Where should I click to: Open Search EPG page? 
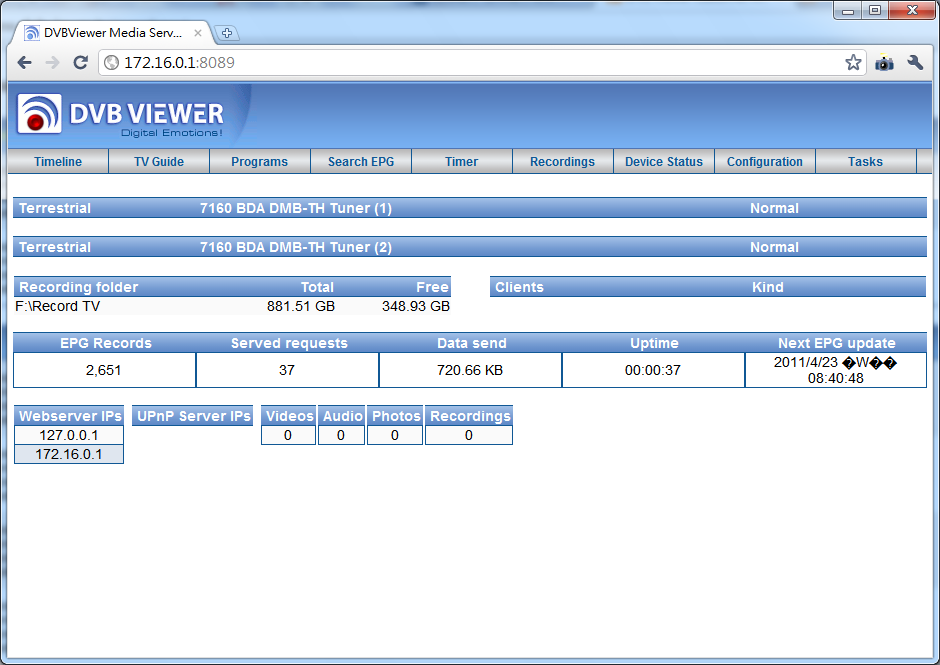361,162
